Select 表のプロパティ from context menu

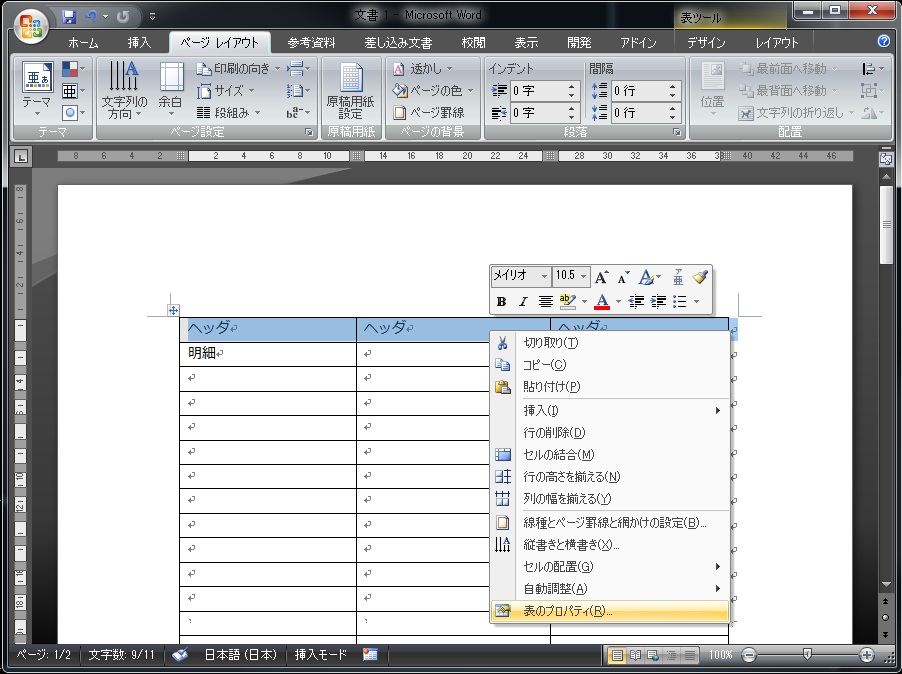point(568,611)
